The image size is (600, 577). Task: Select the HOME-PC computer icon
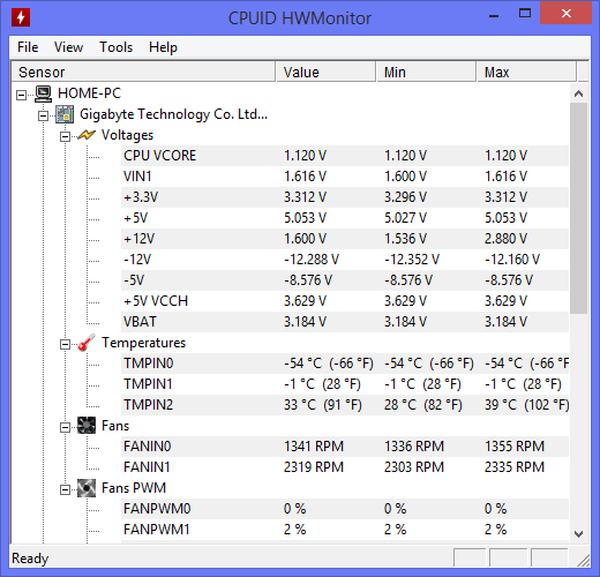(x=43, y=94)
